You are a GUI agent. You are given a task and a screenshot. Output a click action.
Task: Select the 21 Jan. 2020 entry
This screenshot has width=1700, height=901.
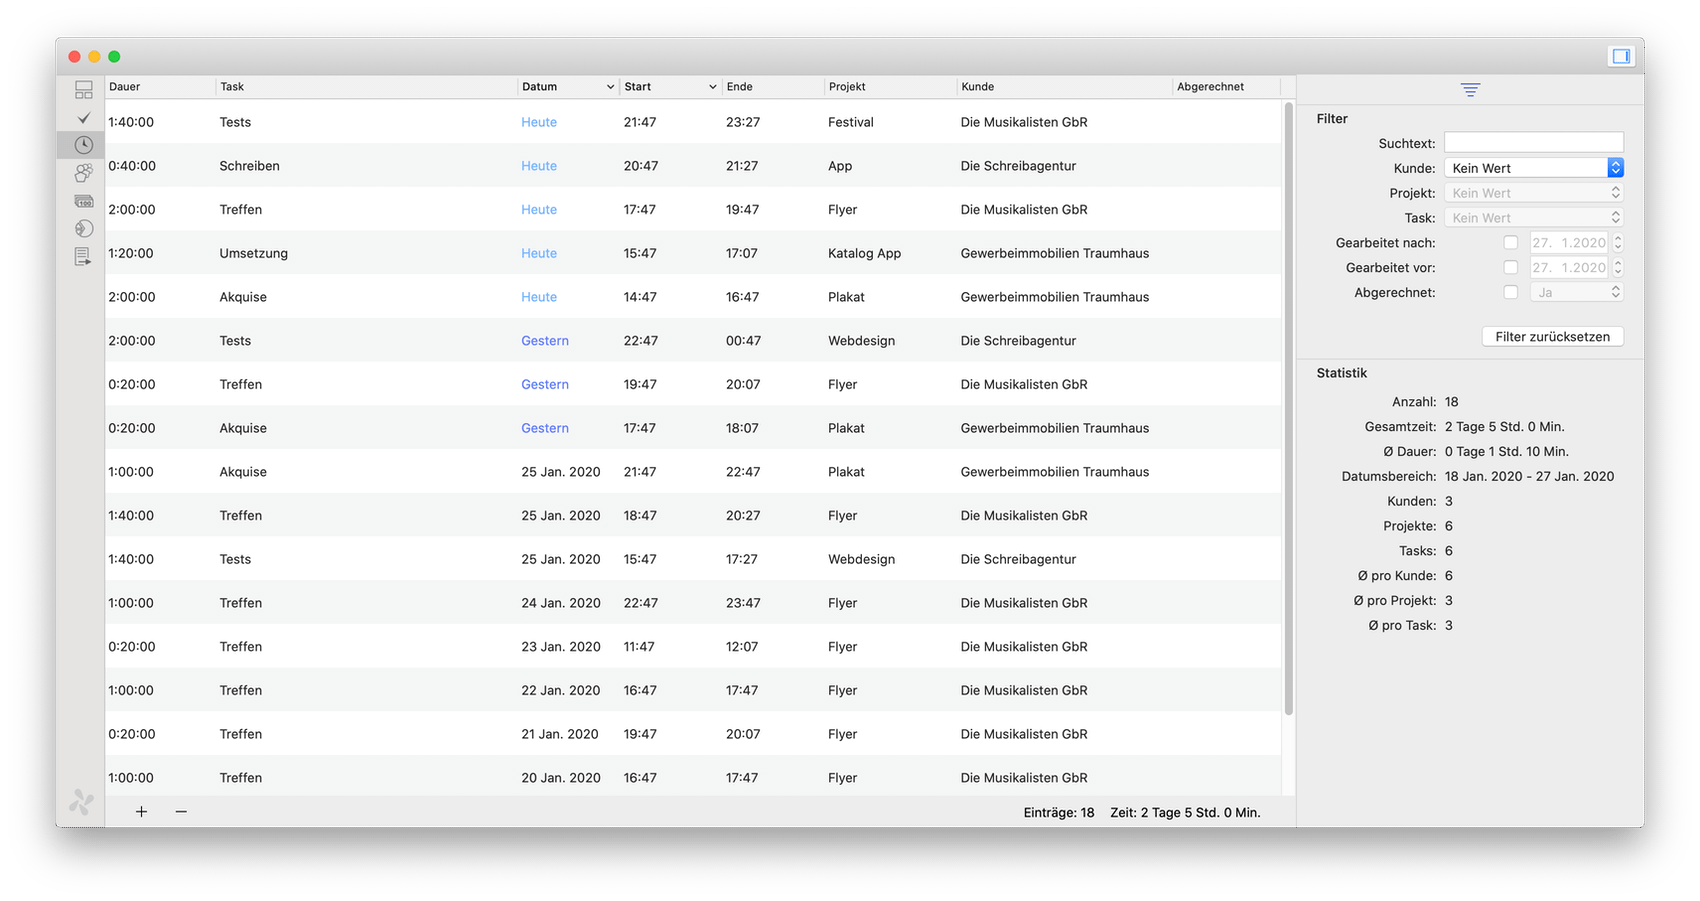693,734
